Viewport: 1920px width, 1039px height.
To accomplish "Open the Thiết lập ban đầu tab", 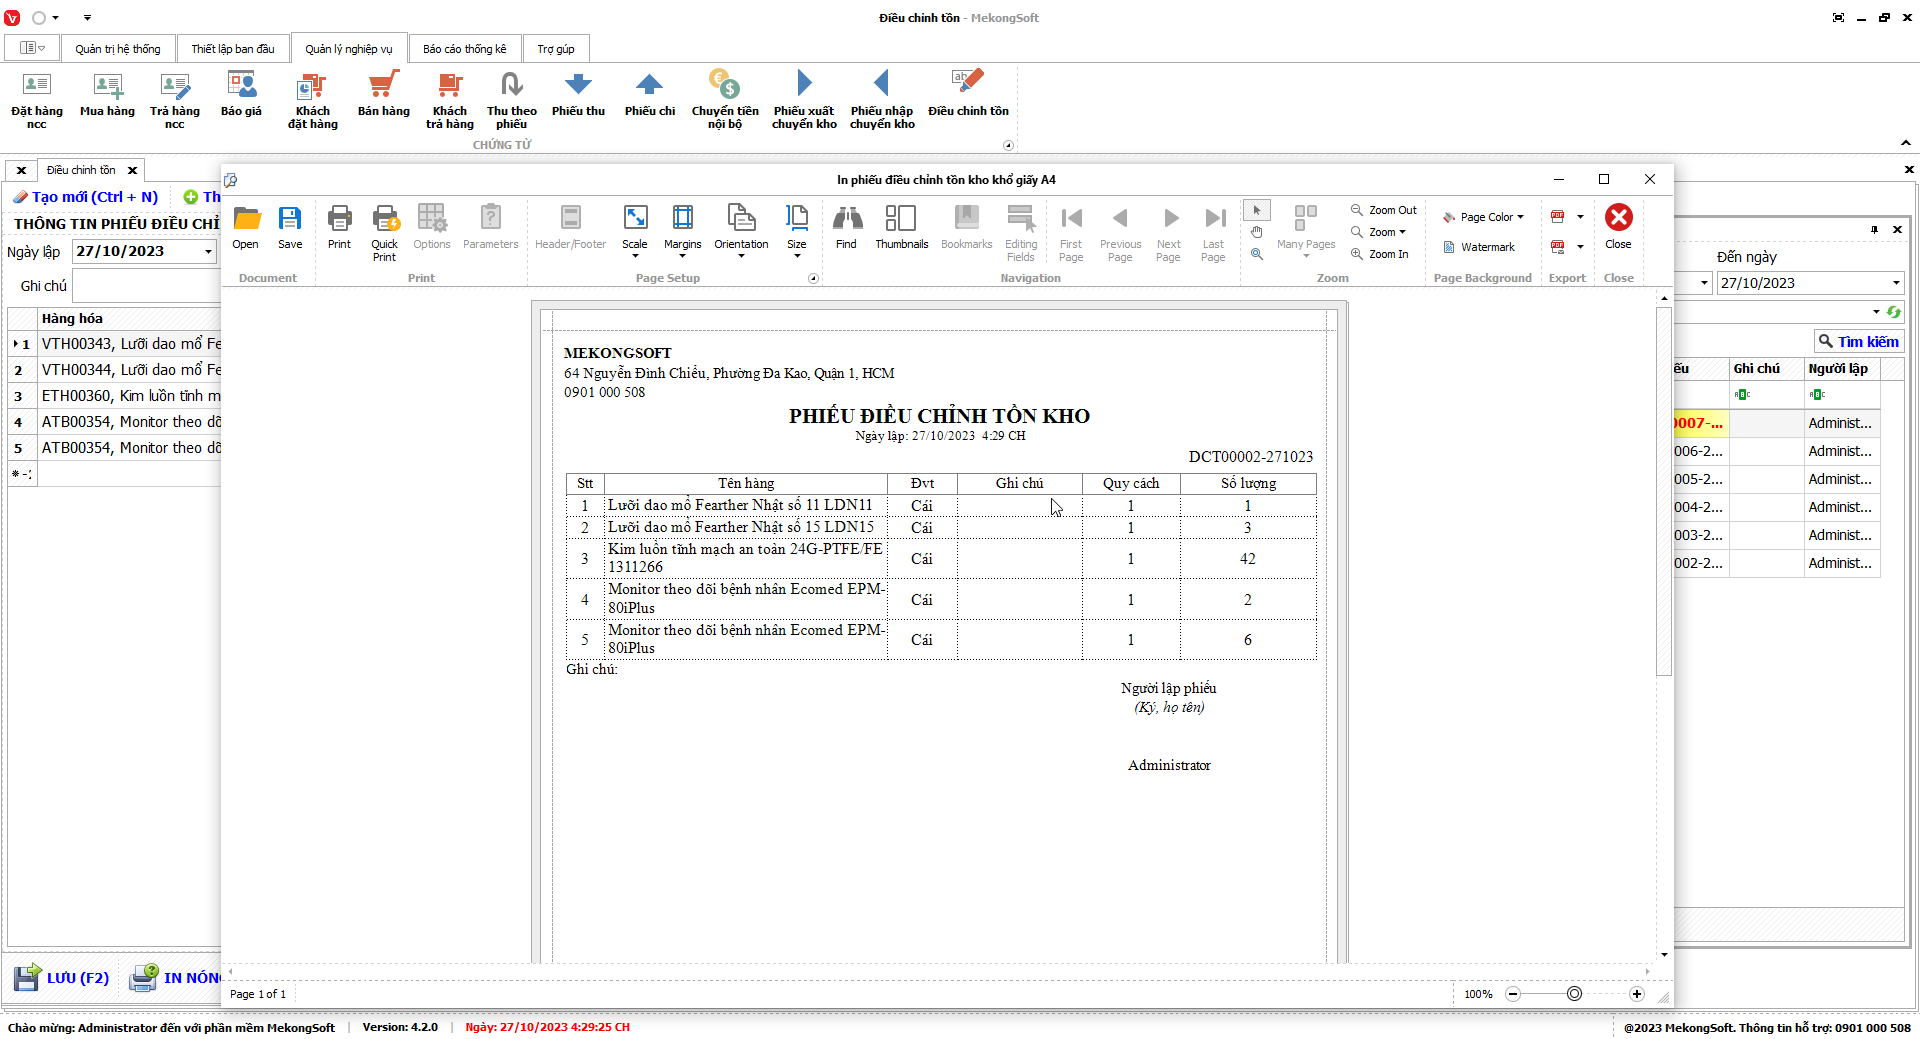I will 233,49.
